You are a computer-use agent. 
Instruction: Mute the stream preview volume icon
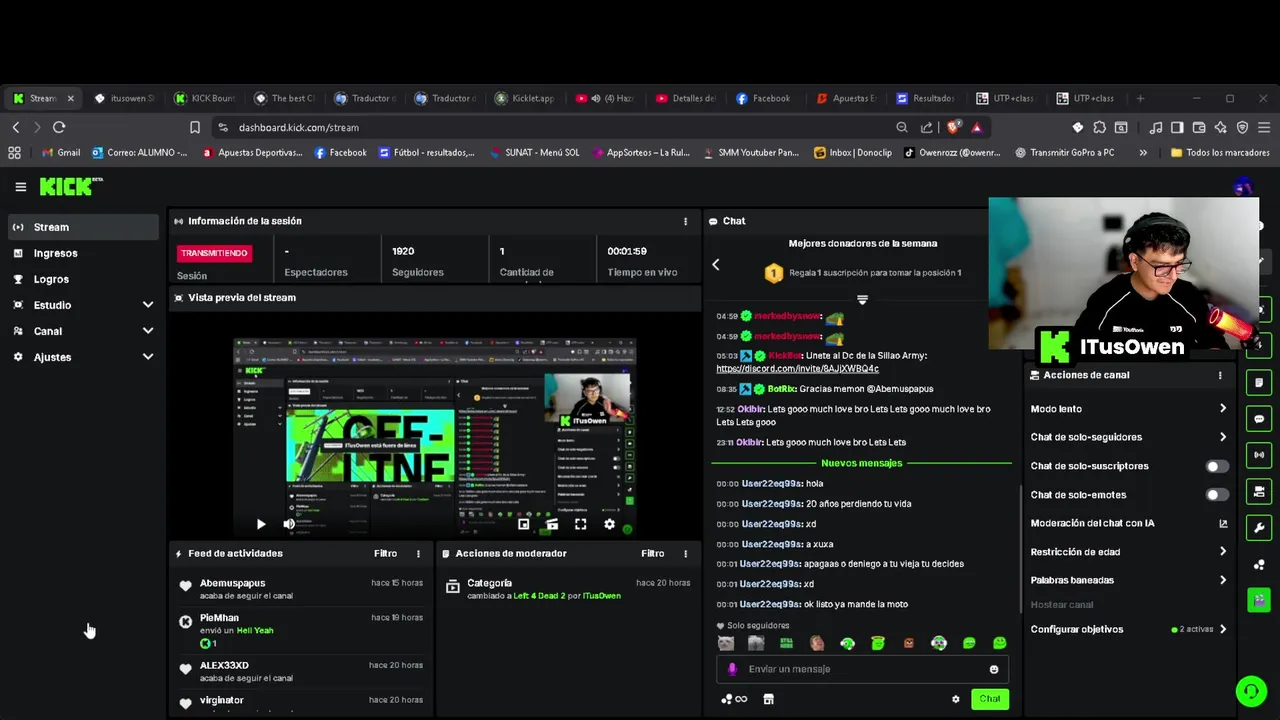pyautogui.click(x=289, y=524)
